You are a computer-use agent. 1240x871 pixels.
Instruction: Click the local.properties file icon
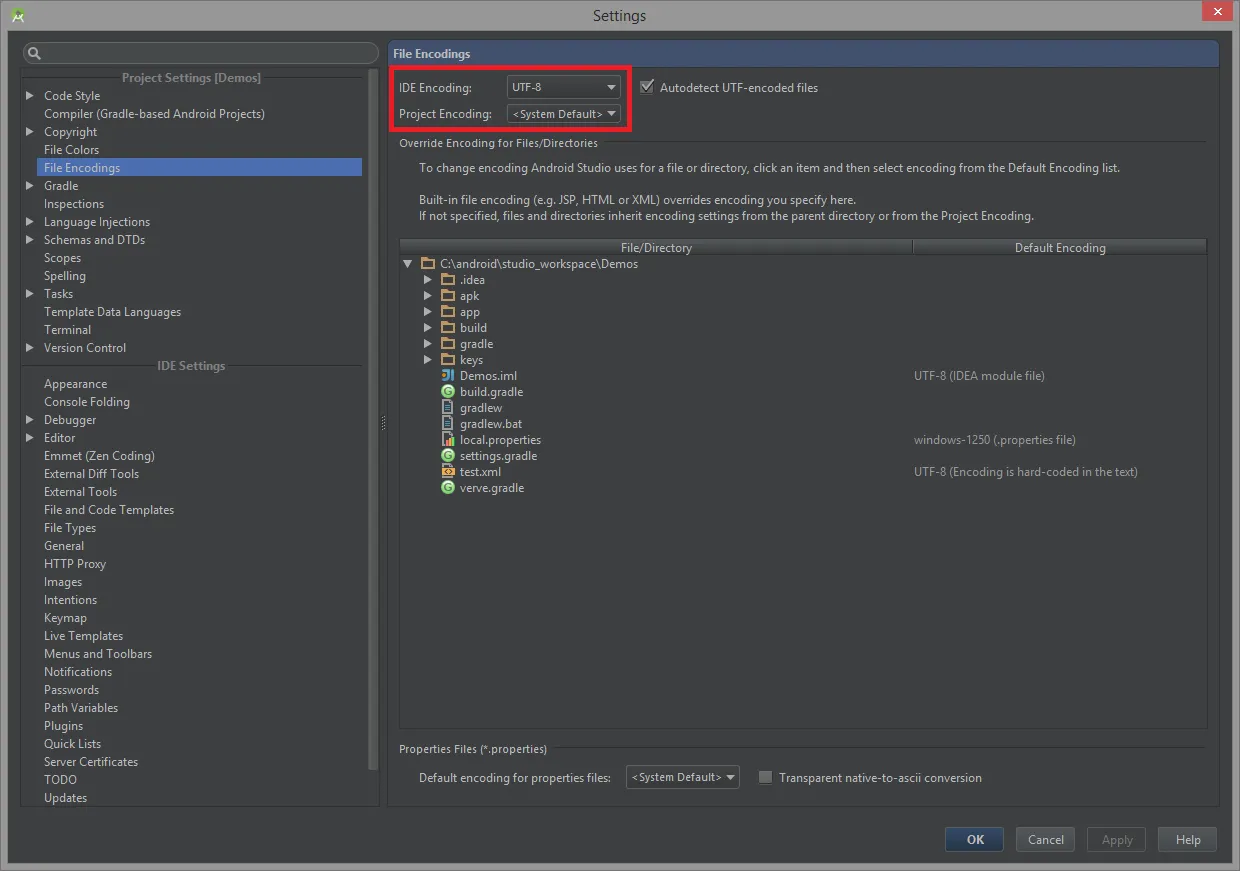[x=448, y=440]
